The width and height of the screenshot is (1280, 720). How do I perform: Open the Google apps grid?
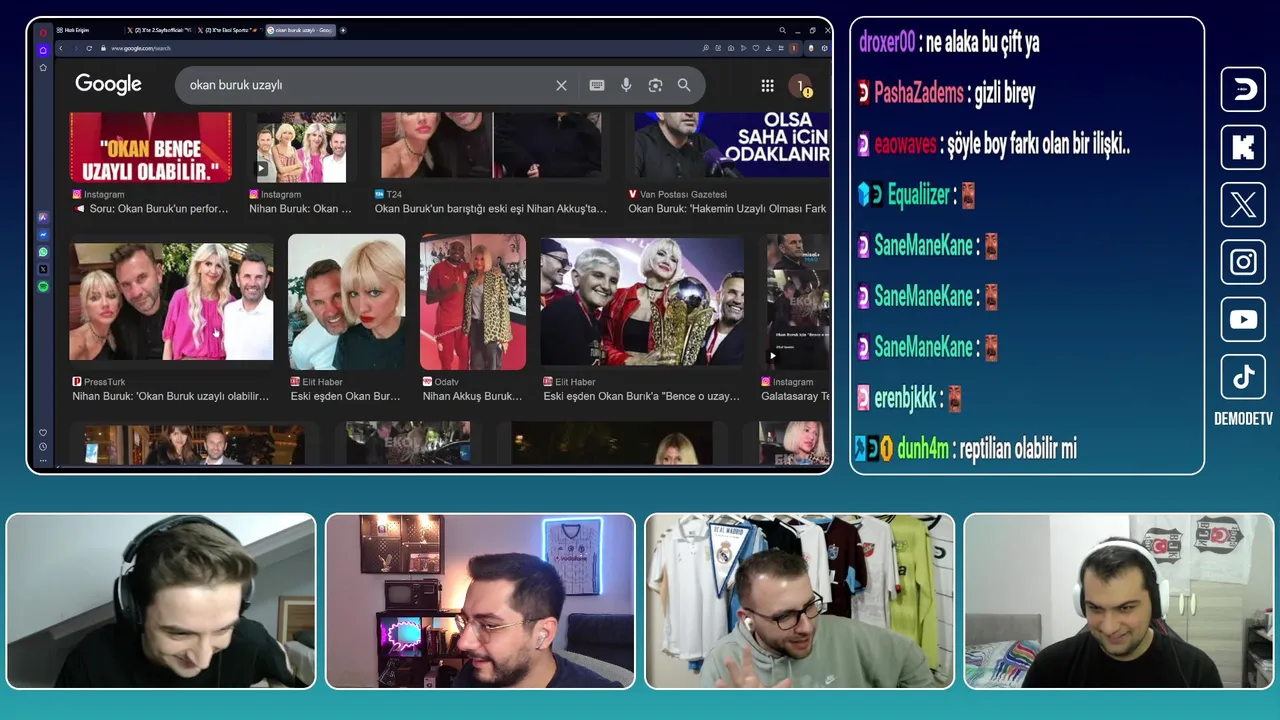click(767, 86)
